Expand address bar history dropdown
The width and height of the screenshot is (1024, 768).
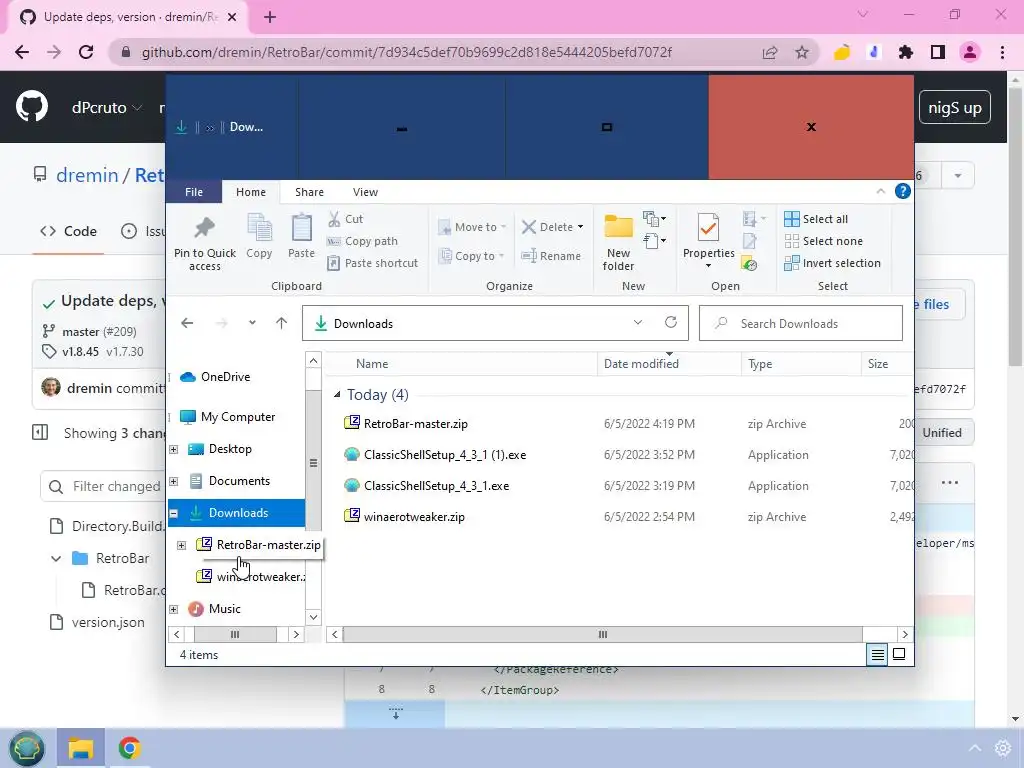[637, 323]
